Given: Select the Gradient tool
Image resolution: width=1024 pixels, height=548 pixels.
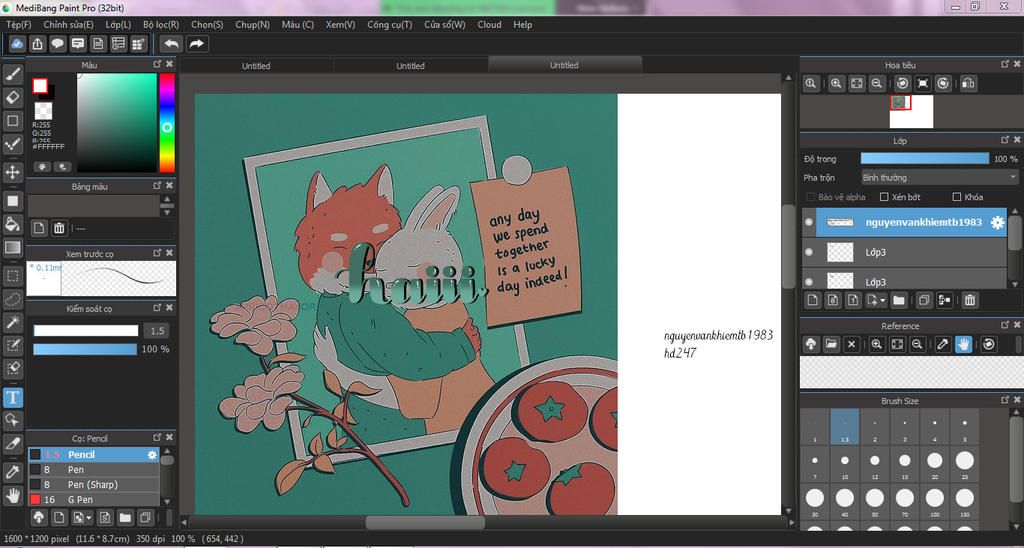Looking at the screenshot, I should tap(12, 248).
